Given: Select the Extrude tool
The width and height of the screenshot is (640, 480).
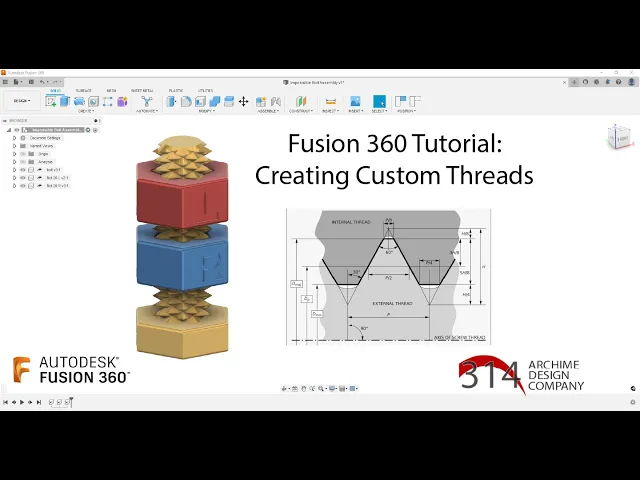Looking at the screenshot, I should [x=65, y=101].
